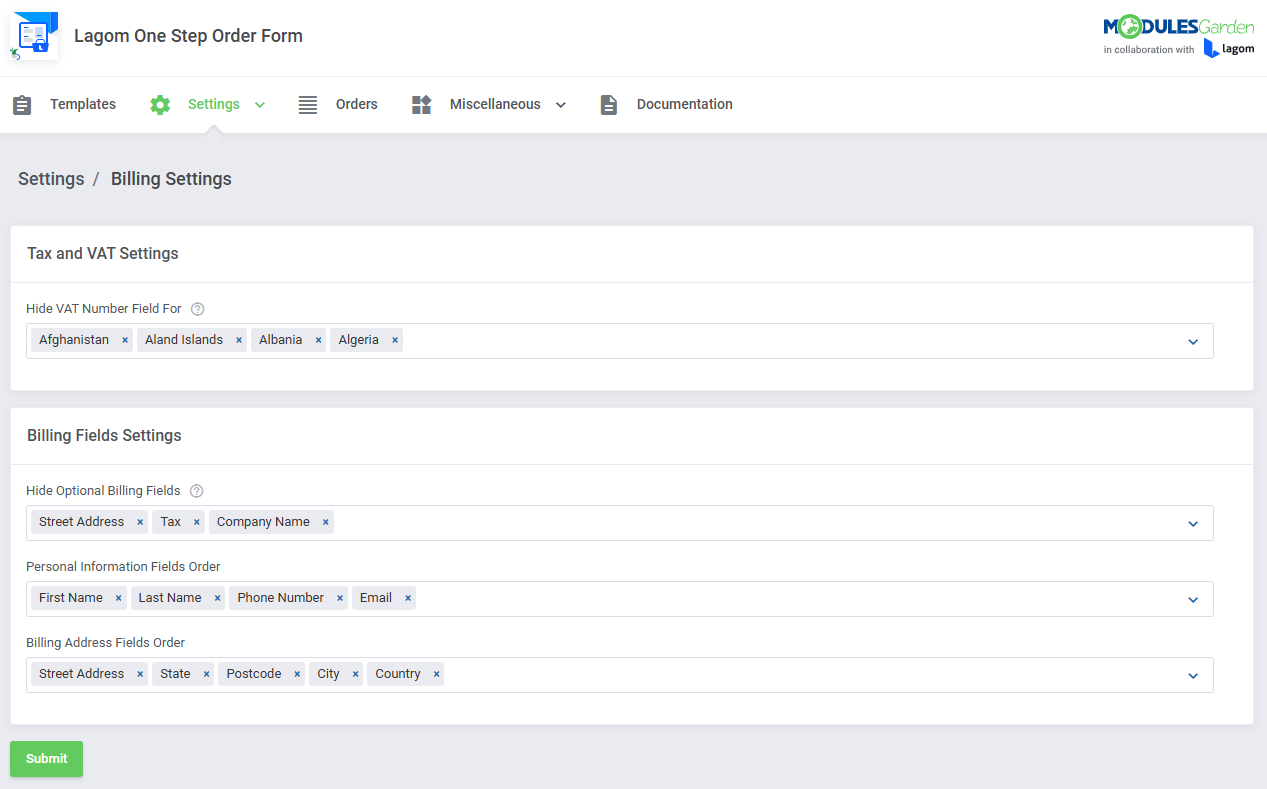Image resolution: width=1267 pixels, height=789 pixels.
Task: Remove Postcode tag
Action: [x=297, y=674]
